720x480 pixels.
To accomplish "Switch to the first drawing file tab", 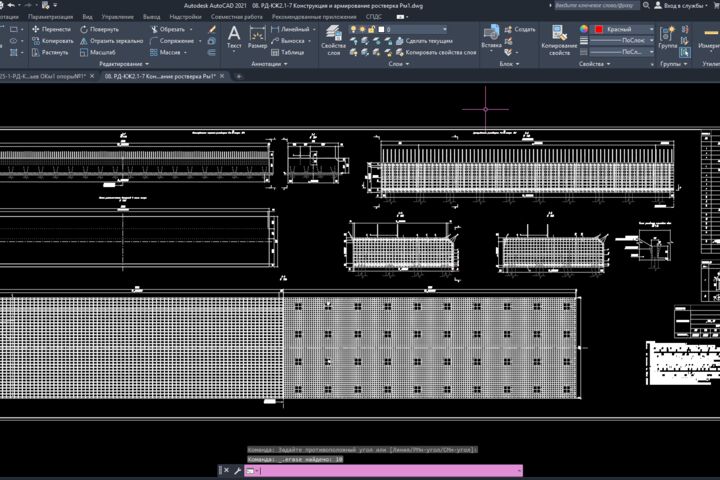I will 44,76.
